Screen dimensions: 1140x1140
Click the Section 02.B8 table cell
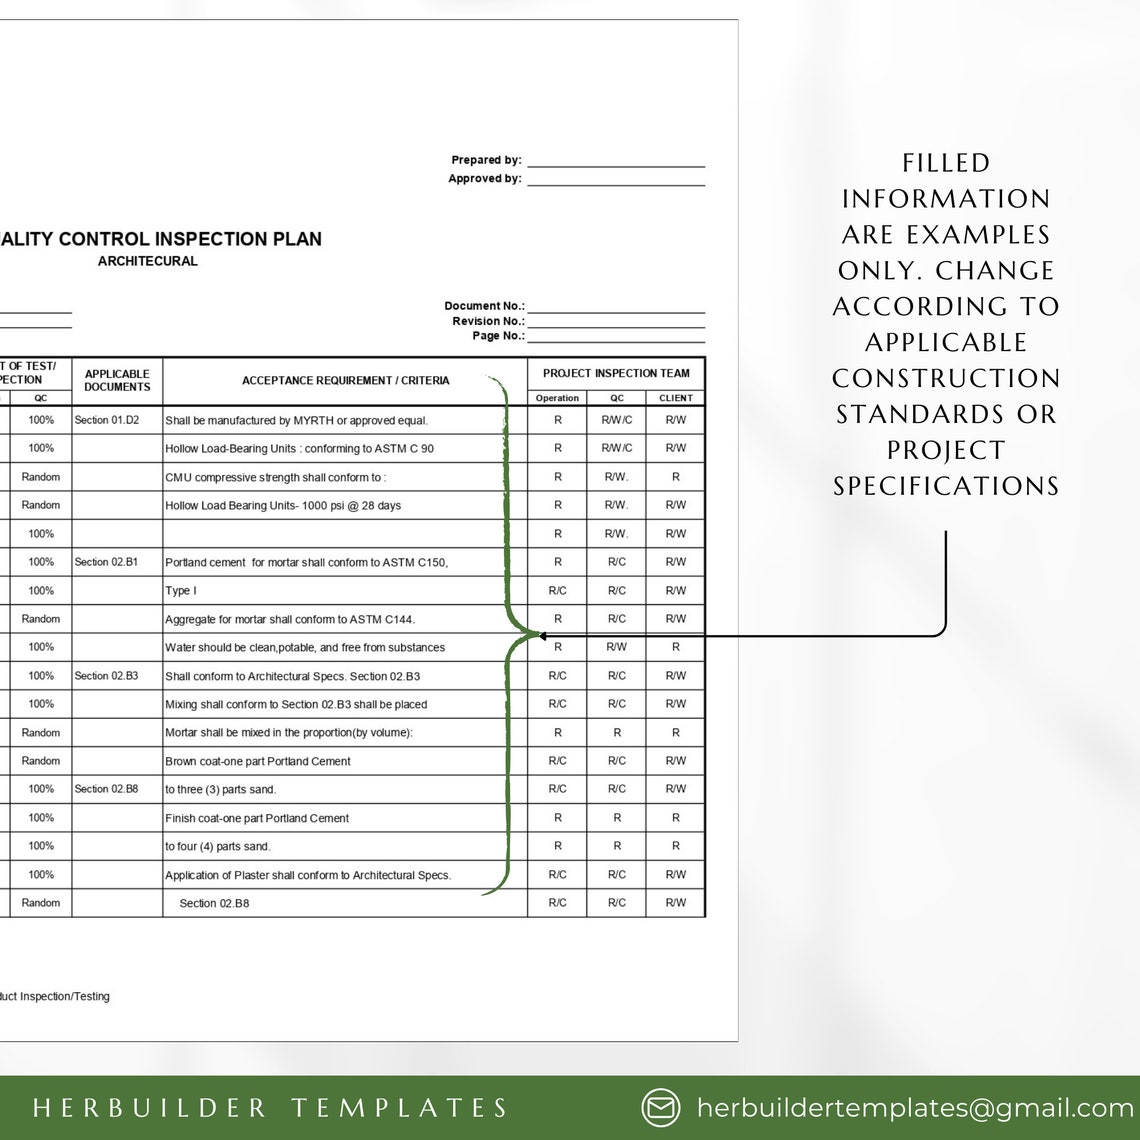(x=108, y=789)
